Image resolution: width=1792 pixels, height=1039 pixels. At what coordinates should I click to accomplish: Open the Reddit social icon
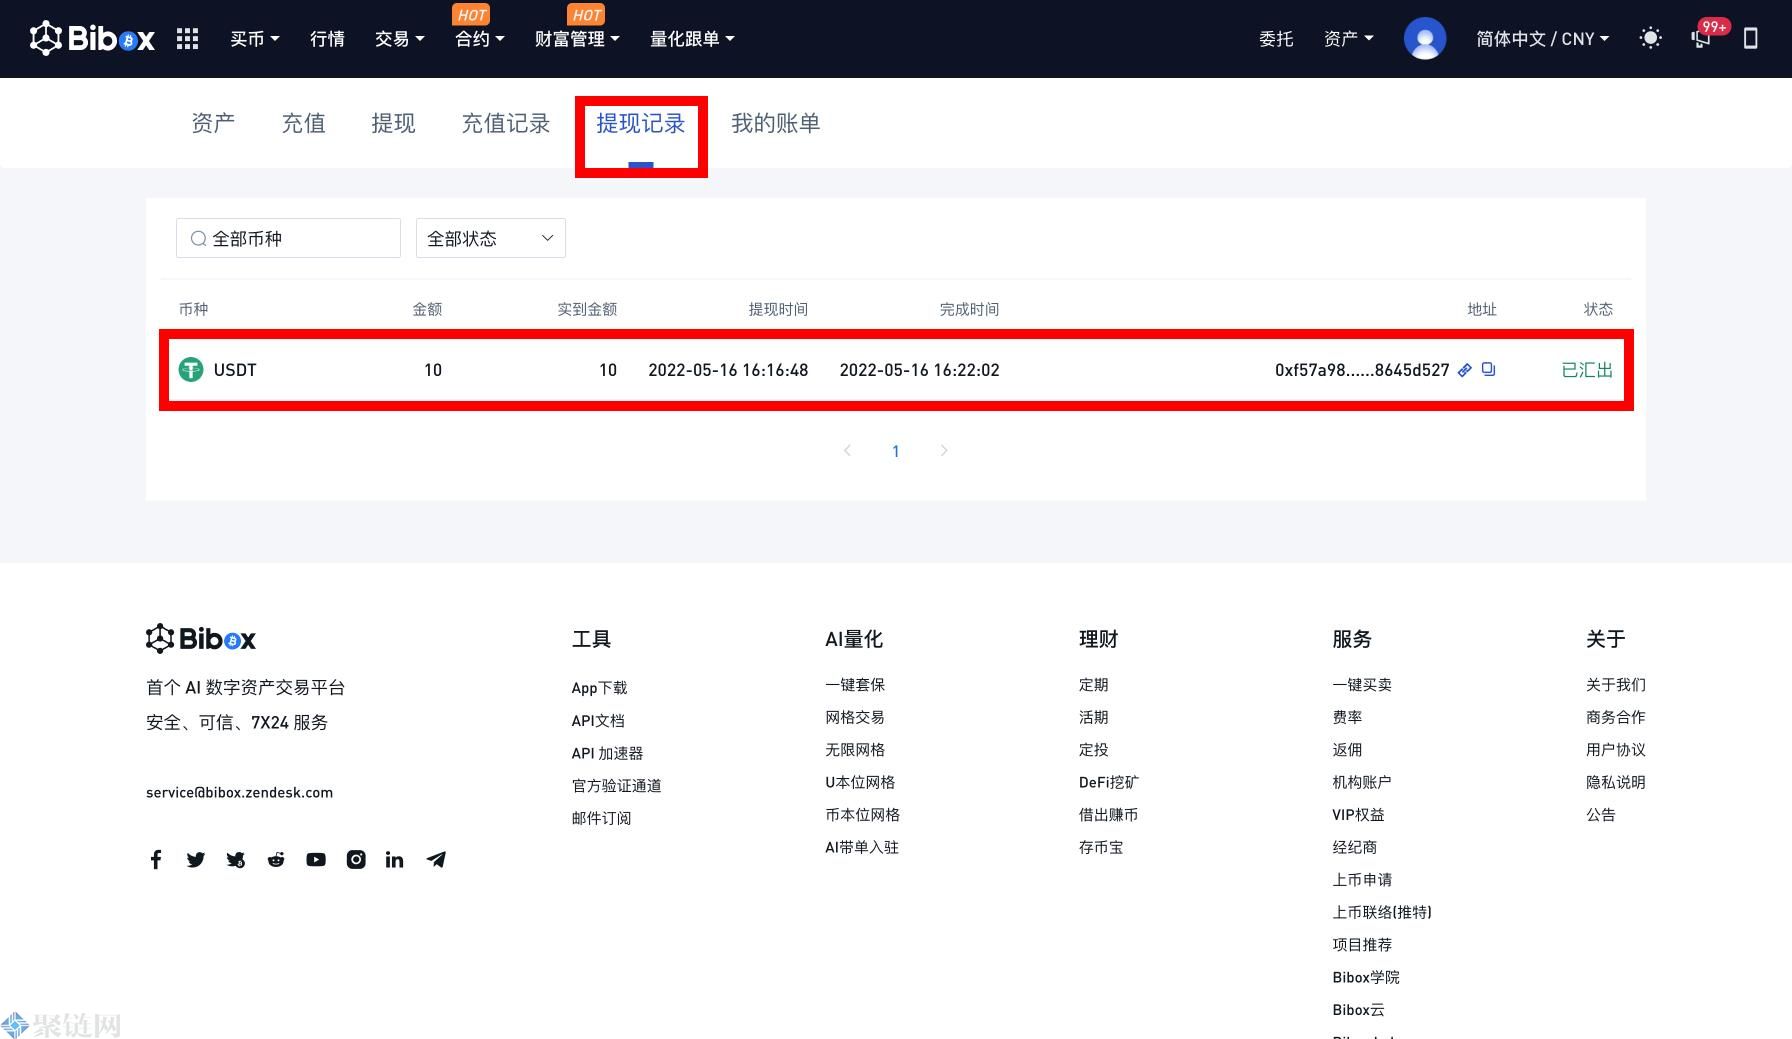(x=276, y=859)
